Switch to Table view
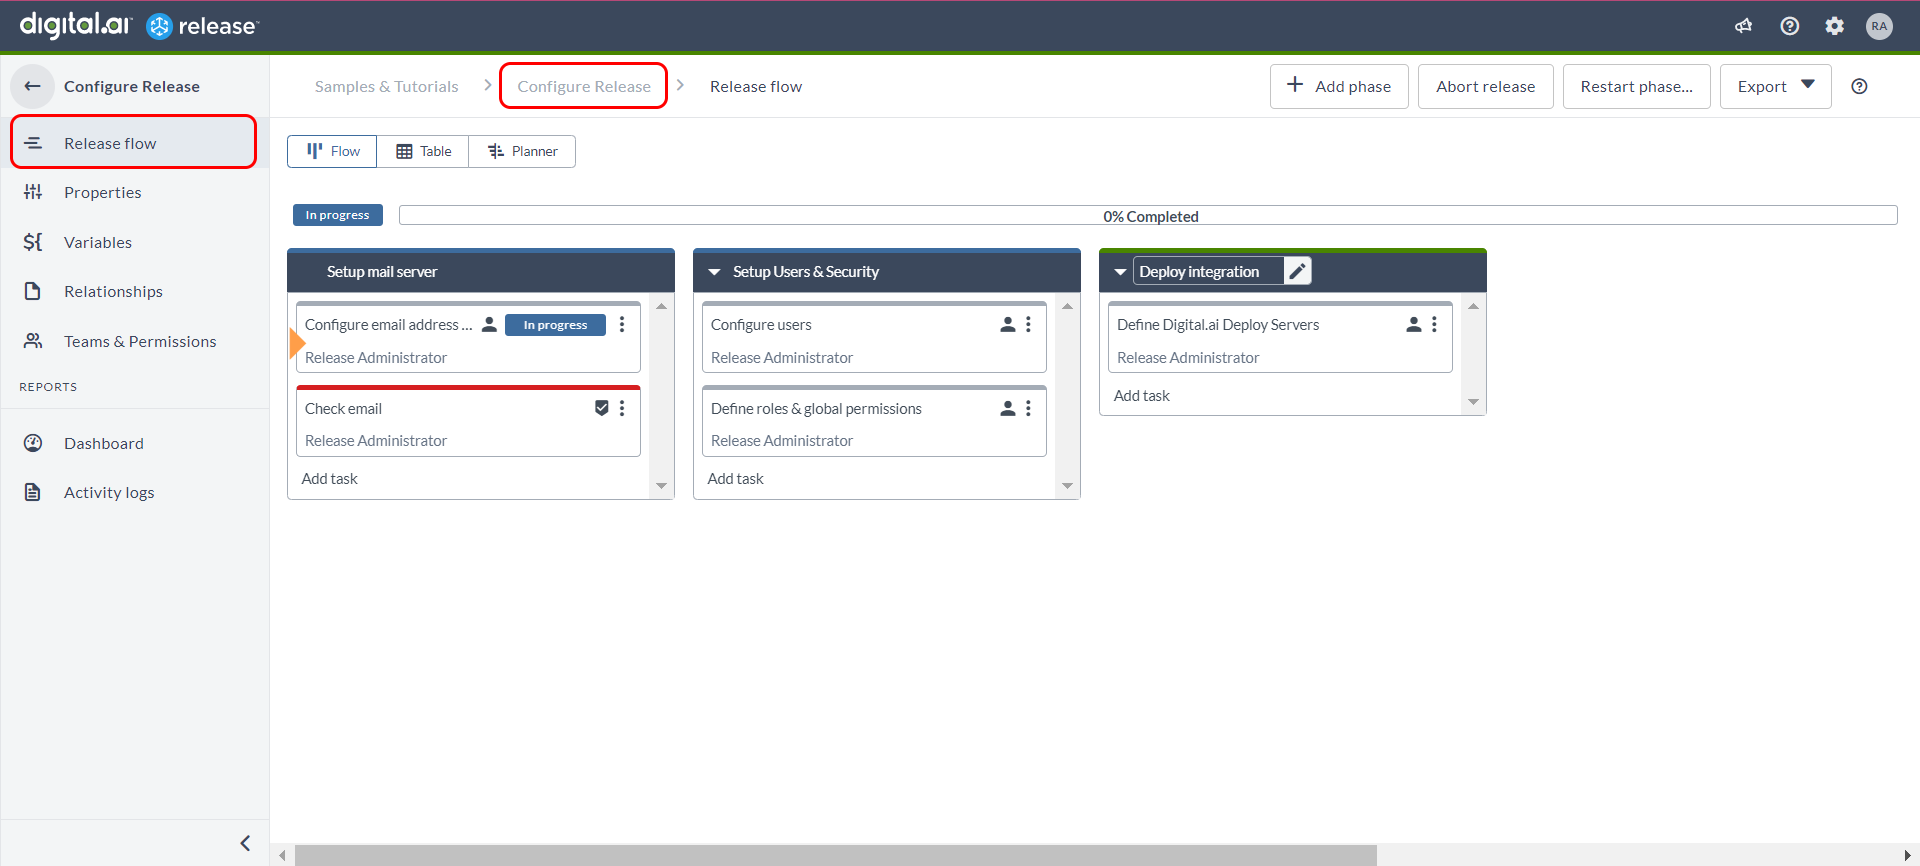Screen dimensions: 1920x866 [x=423, y=151]
